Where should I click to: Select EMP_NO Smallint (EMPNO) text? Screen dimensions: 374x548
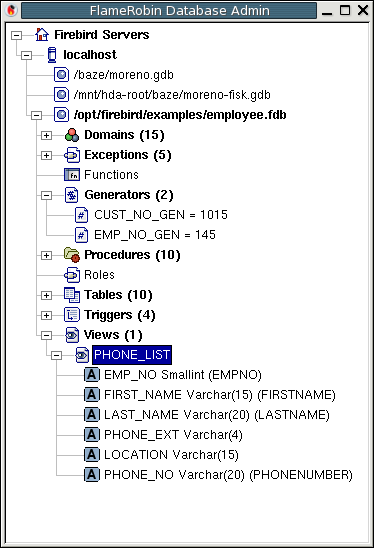[x=183, y=375]
